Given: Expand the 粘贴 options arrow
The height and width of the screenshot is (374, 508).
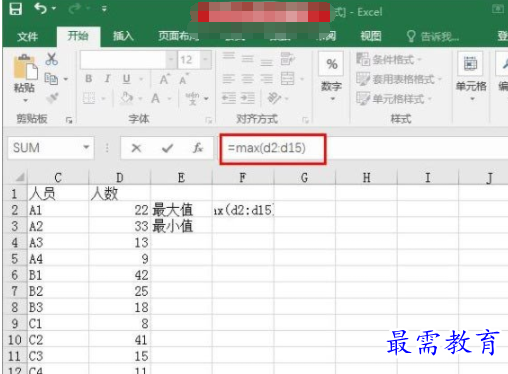Looking at the screenshot, I should tap(25, 100).
